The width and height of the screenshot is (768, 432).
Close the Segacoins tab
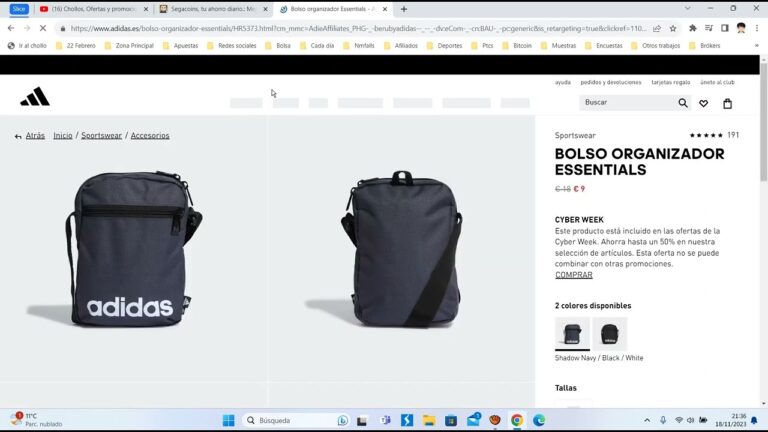click(x=265, y=9)
